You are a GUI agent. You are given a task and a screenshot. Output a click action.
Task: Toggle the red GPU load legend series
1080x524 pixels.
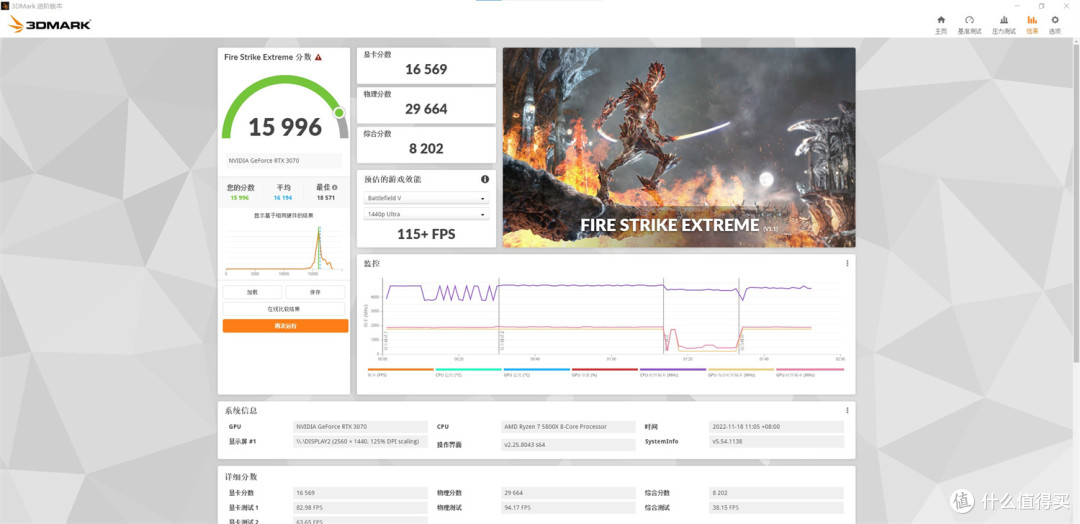tap(604, 373)
